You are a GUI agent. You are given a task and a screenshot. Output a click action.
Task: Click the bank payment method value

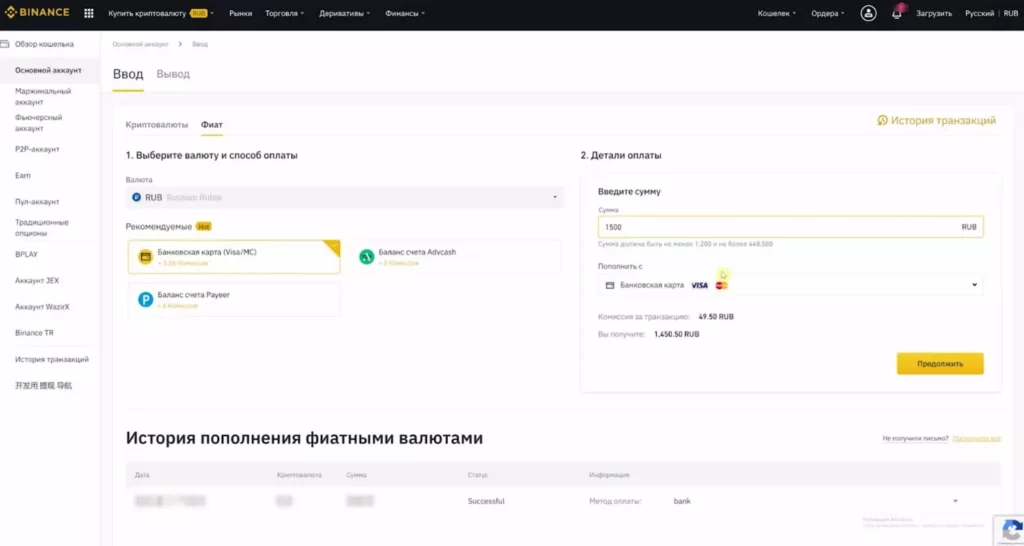[682, 502]
